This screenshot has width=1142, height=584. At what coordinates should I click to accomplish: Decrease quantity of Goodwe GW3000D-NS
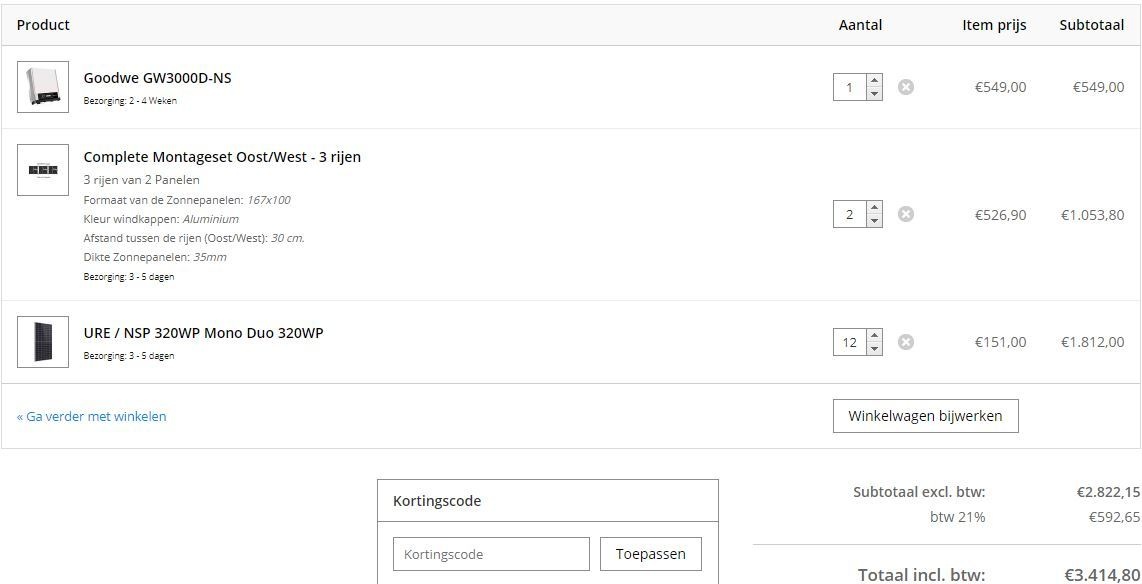[875, 94]
